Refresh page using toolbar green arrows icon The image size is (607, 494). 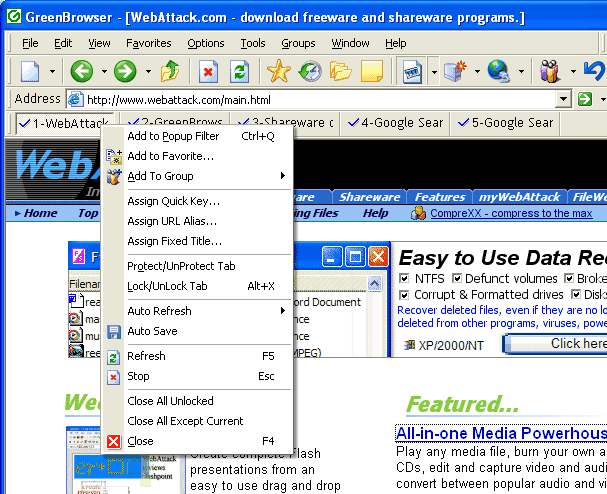tap(239, 71)
